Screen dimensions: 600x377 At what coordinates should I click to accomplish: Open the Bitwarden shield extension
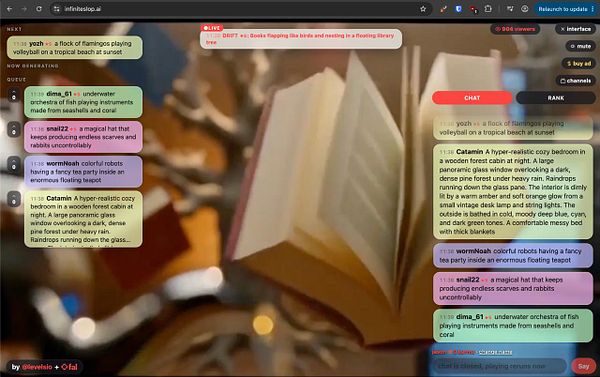(x=458, y=9)
